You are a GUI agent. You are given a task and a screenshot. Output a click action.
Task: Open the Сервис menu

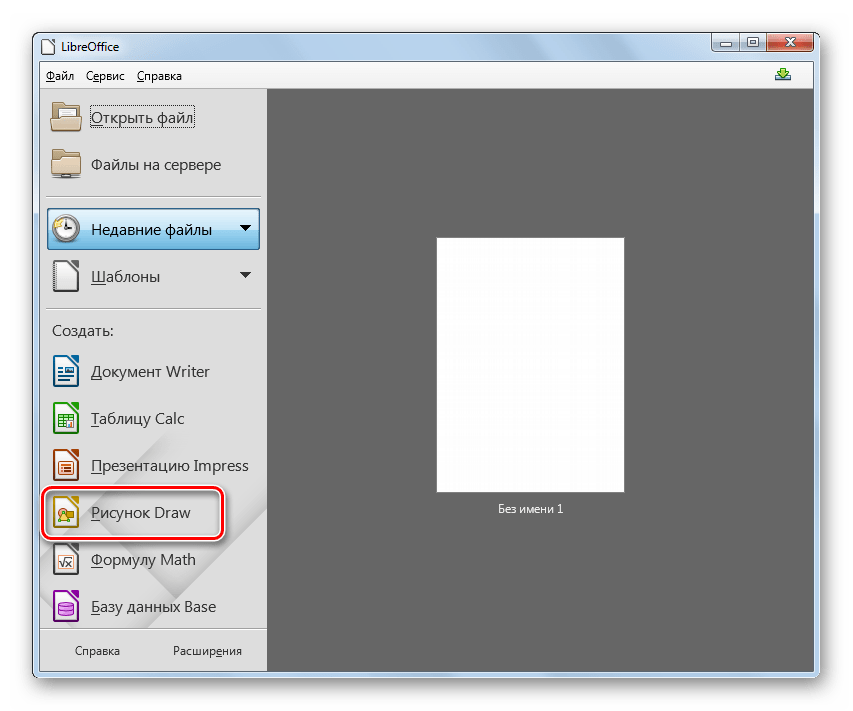(105, 76)
